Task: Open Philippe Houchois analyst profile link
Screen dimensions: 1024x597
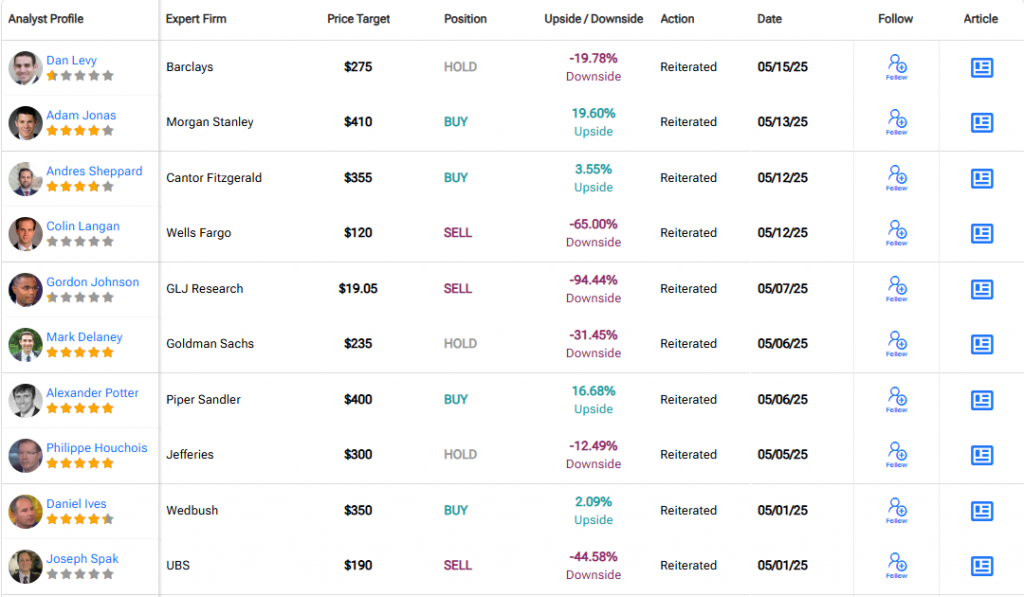Action: point(97,447)
